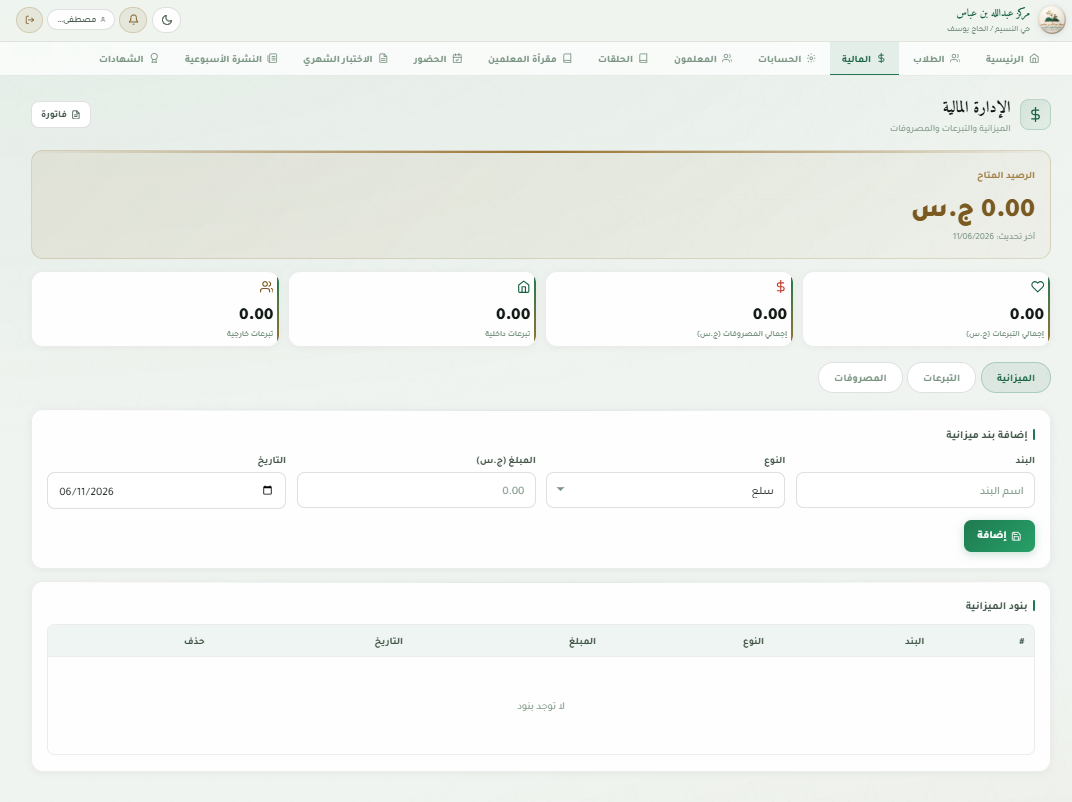The width and height of the screenshot is (1072, 802).
Task: Open النشرة الأسبوعية weekly bulletin tab
Action: click(x=231, y=59)
